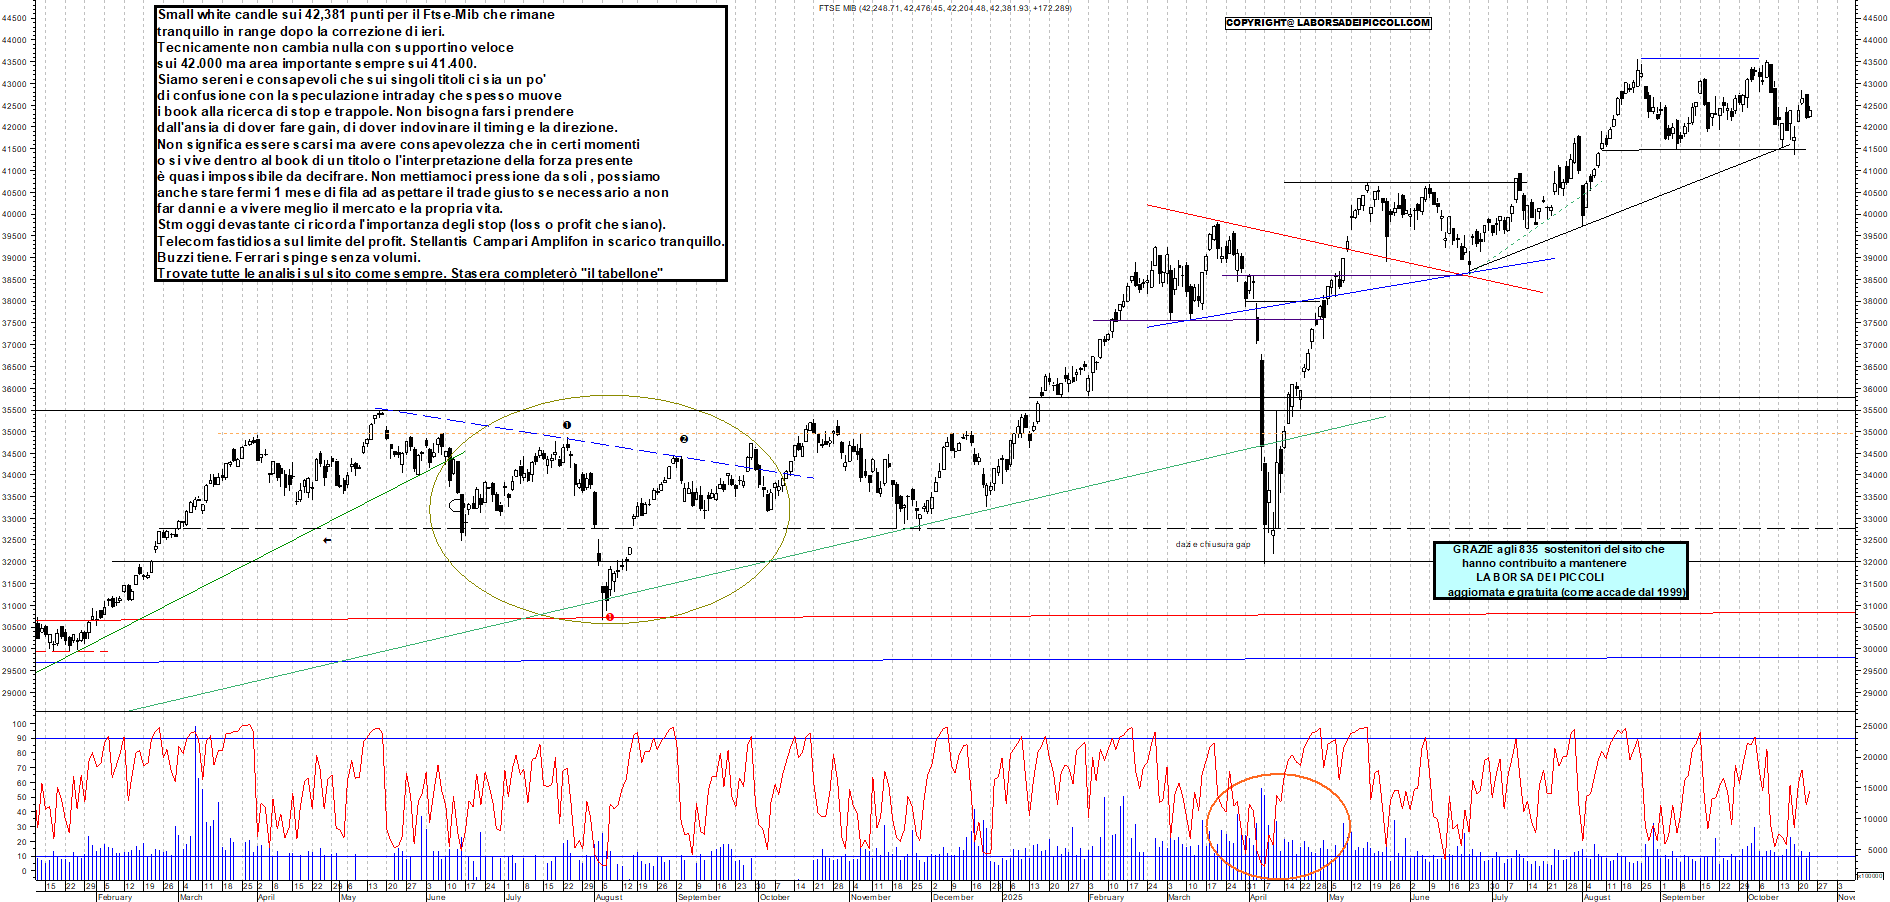
Task: Click the orange ellipse in the oscillator panel
Action: click(x=1278, y=776)
